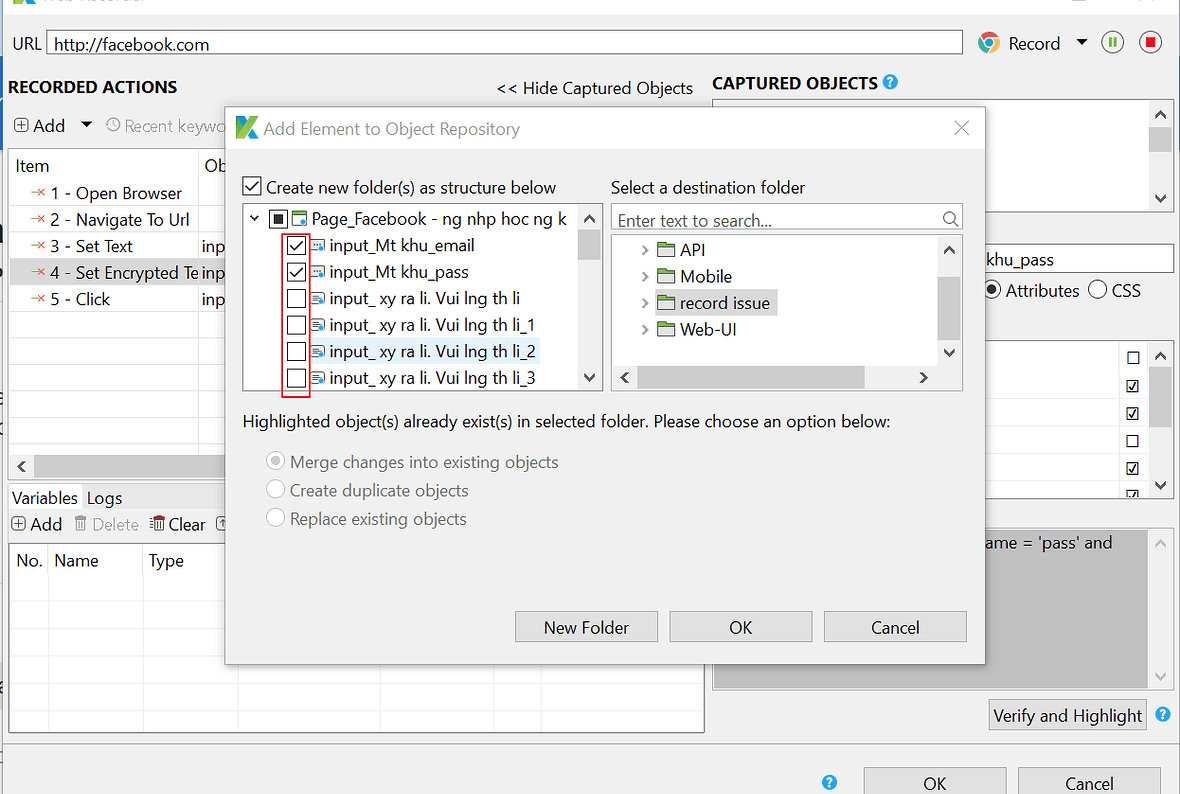Click '<< Hide Captured Objects'
This screenshot has width=1180, height=794.
tap(594, 88)
